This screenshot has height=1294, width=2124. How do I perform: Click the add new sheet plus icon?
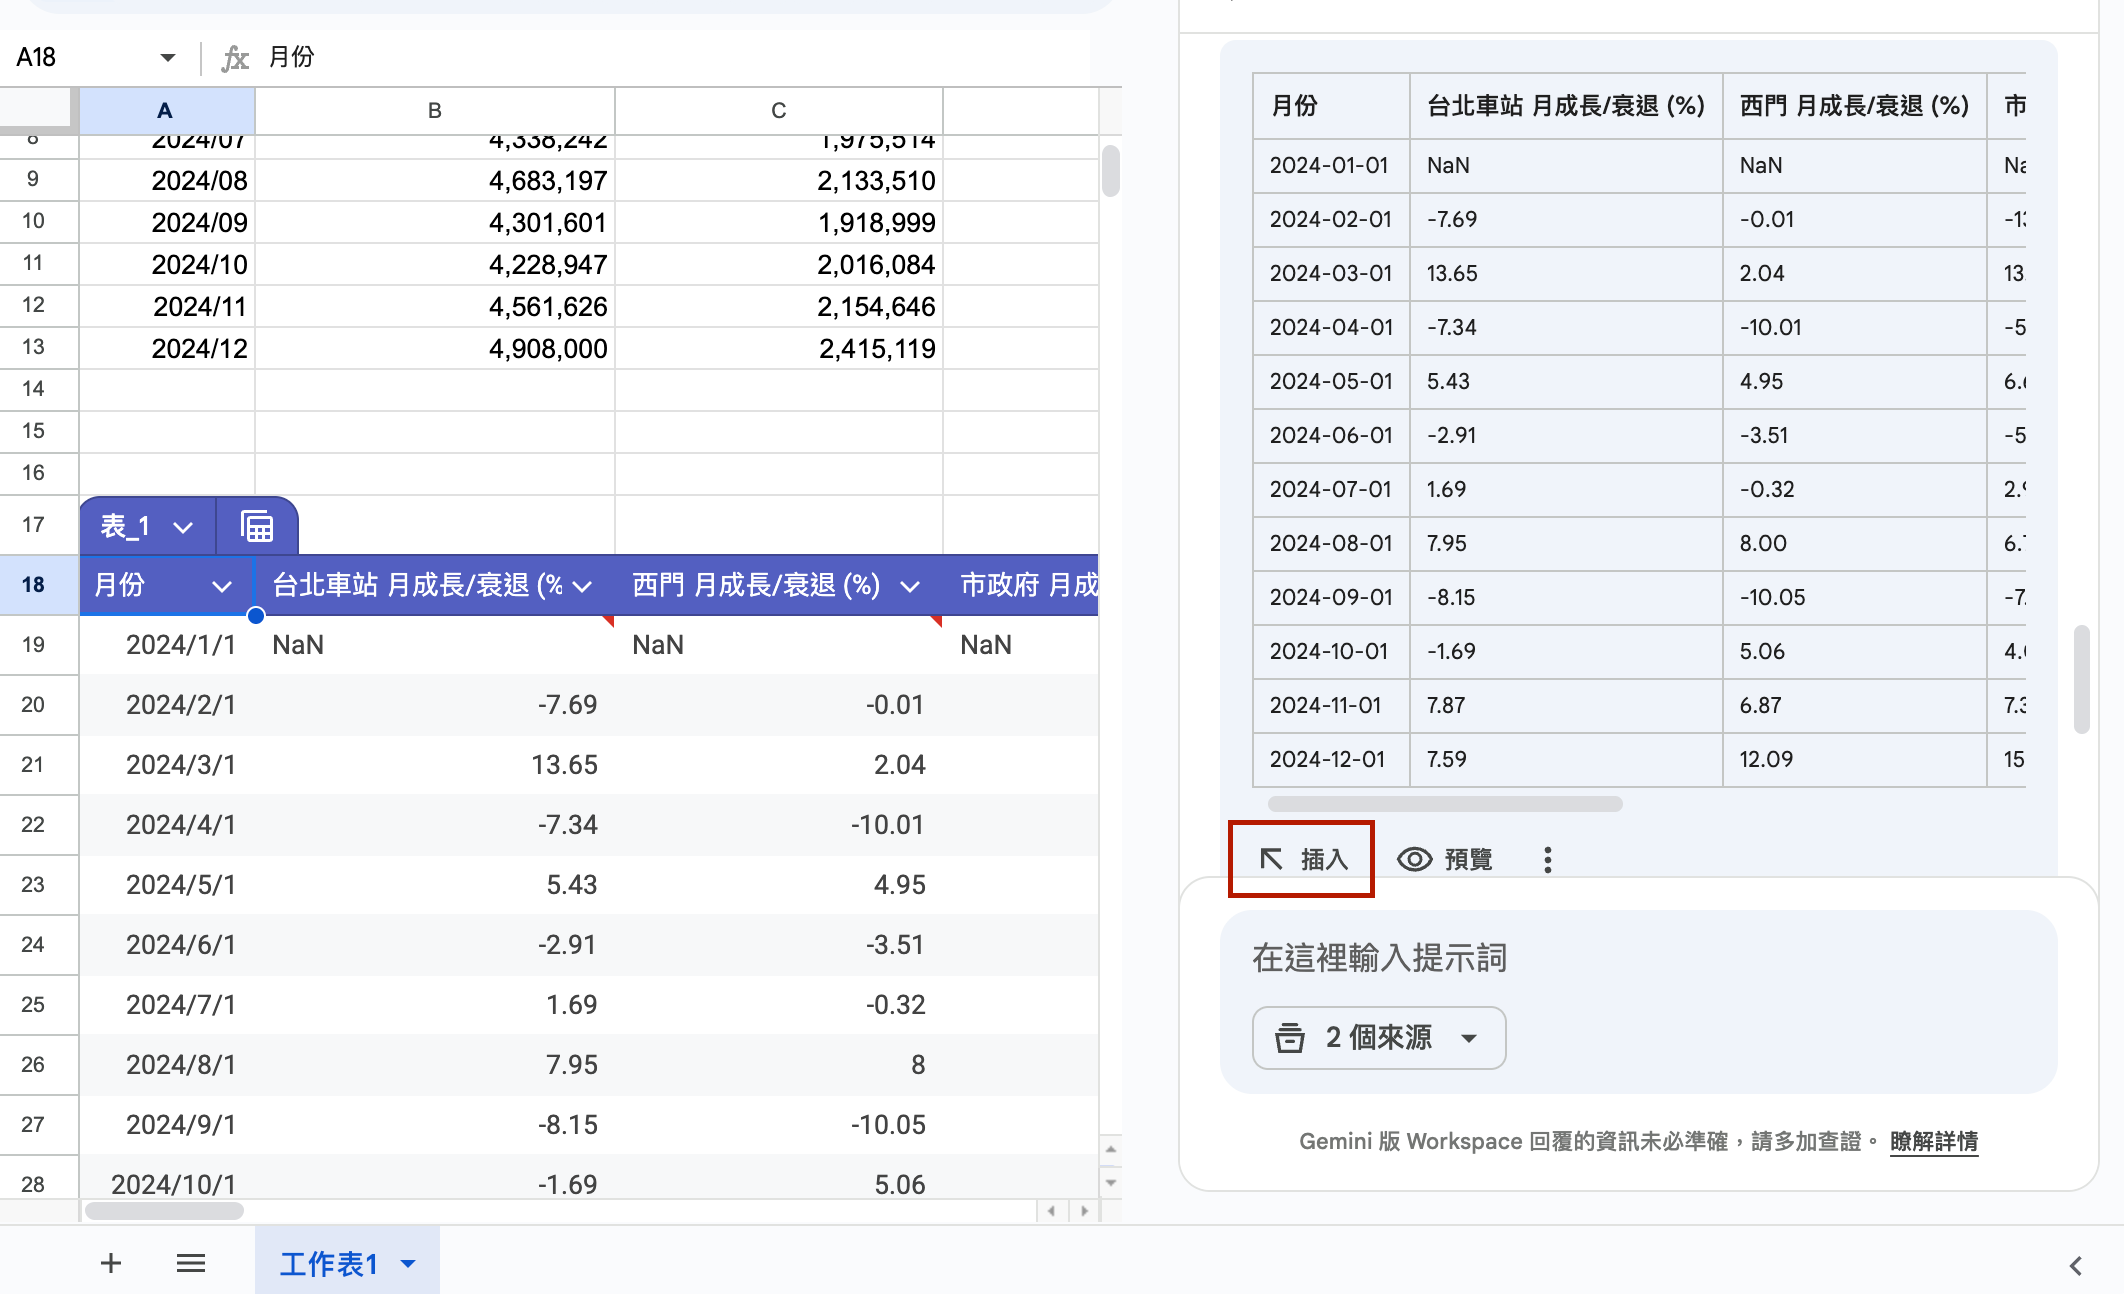111,1263
